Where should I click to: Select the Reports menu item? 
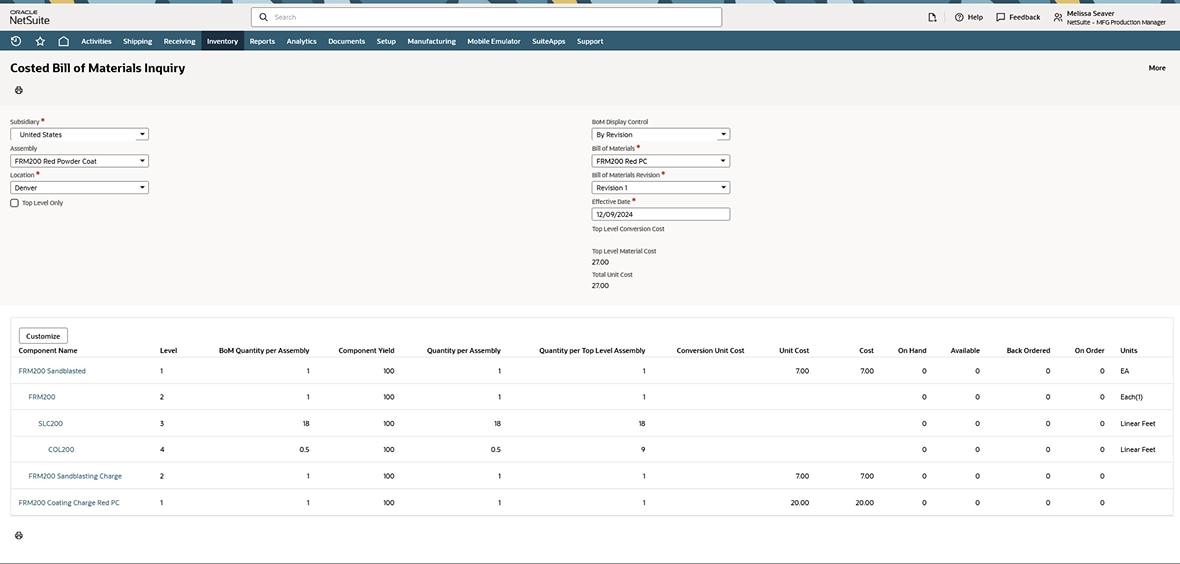262,41
